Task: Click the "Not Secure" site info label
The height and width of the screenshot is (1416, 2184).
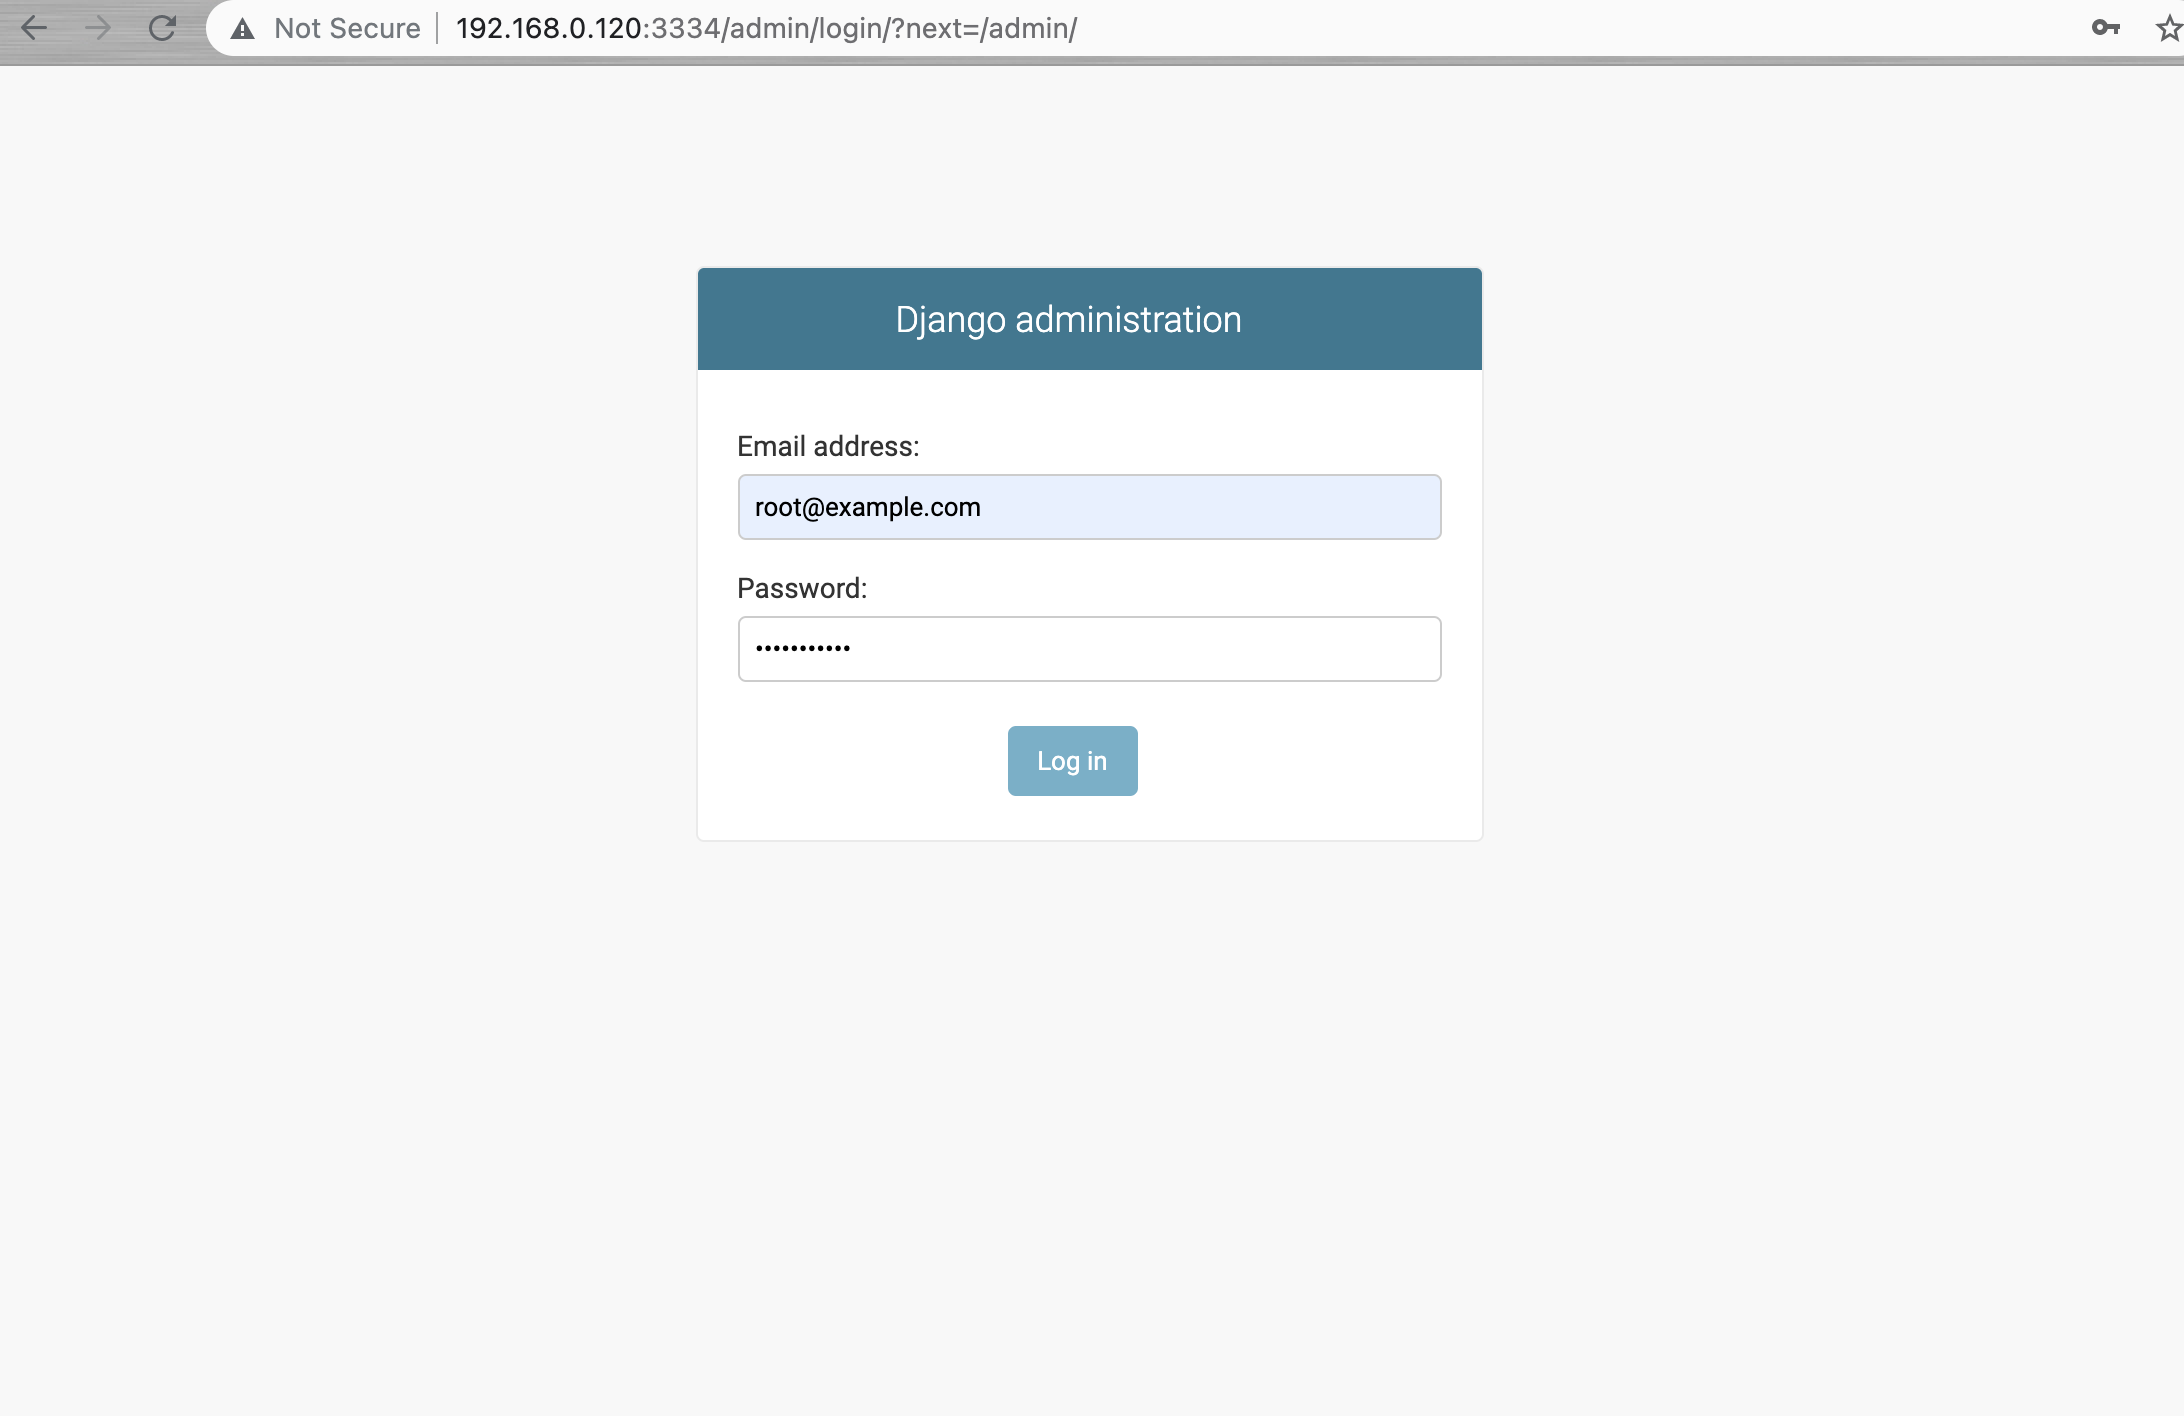Action: click(347, 29)
